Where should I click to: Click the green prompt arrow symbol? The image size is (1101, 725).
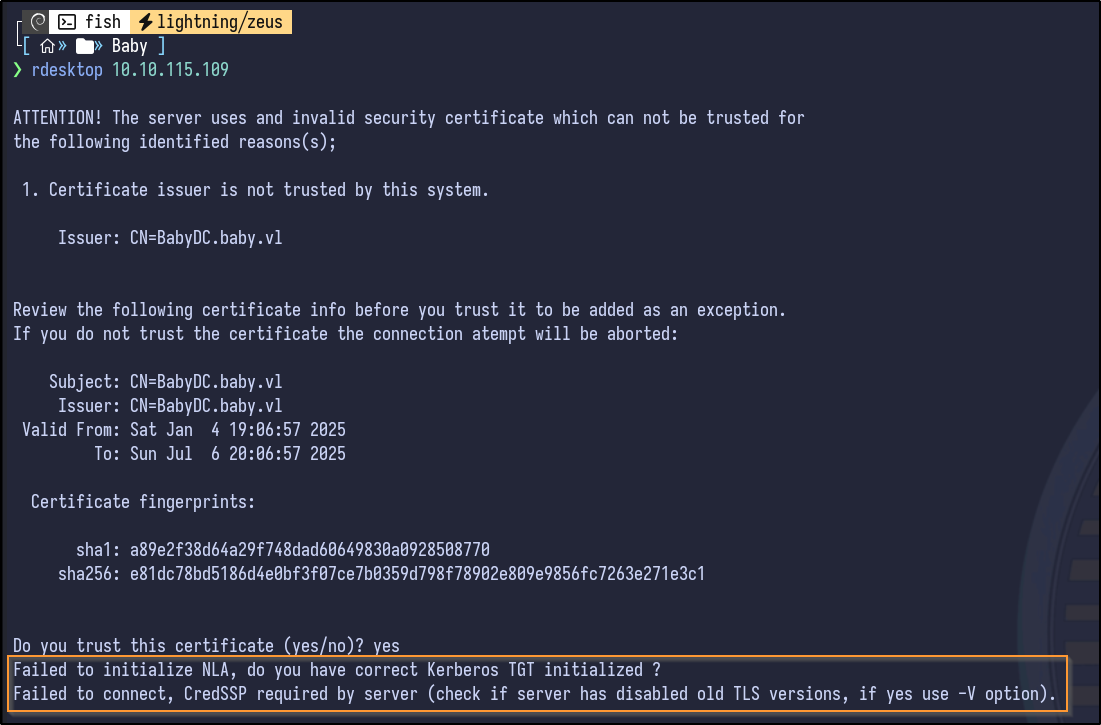pos(18,70)
